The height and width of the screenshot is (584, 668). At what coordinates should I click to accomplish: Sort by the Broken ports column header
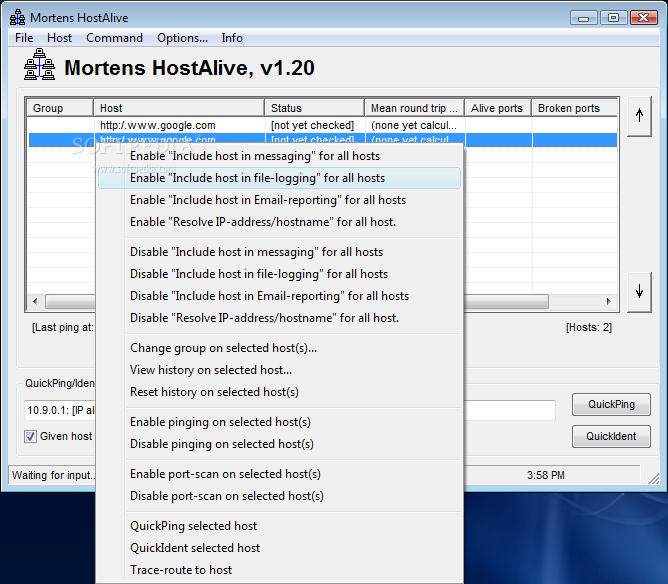574,108
